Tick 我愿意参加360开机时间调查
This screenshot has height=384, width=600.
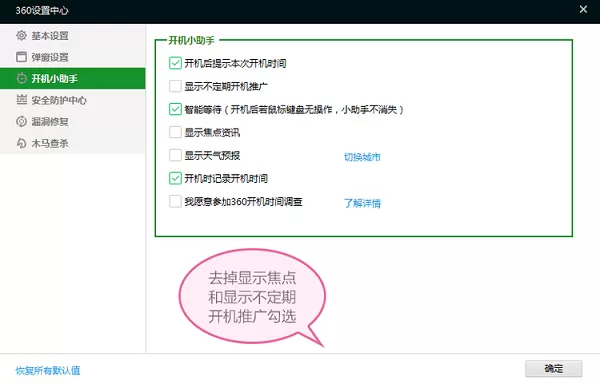175,201
